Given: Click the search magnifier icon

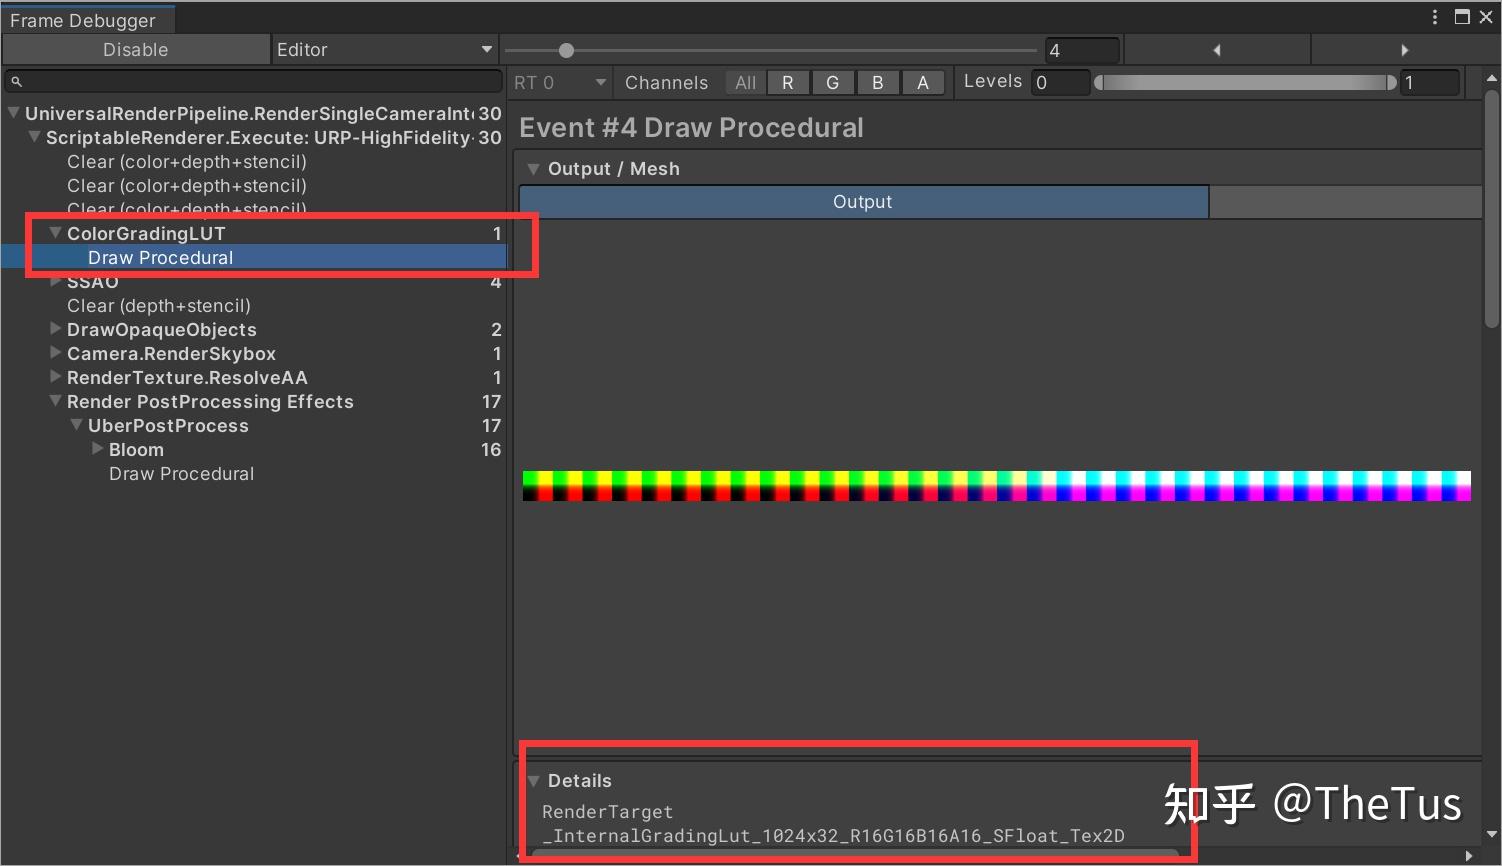Looking at the screenshot, I should pyautogui.click(x=15, y=81).
